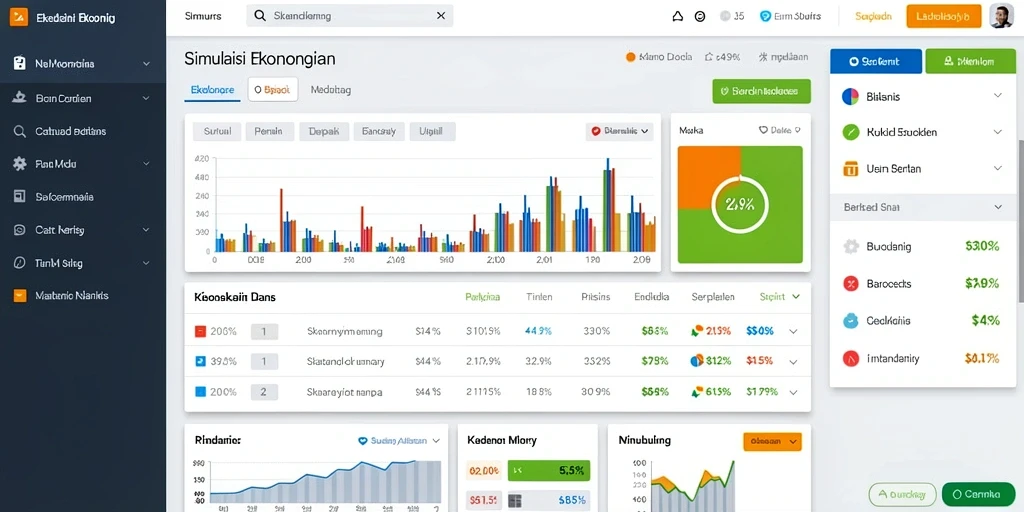Viewport: 1024px width, 512px height.
Task: Switch to the Bpiadi tab
Action: click(273, 89)
